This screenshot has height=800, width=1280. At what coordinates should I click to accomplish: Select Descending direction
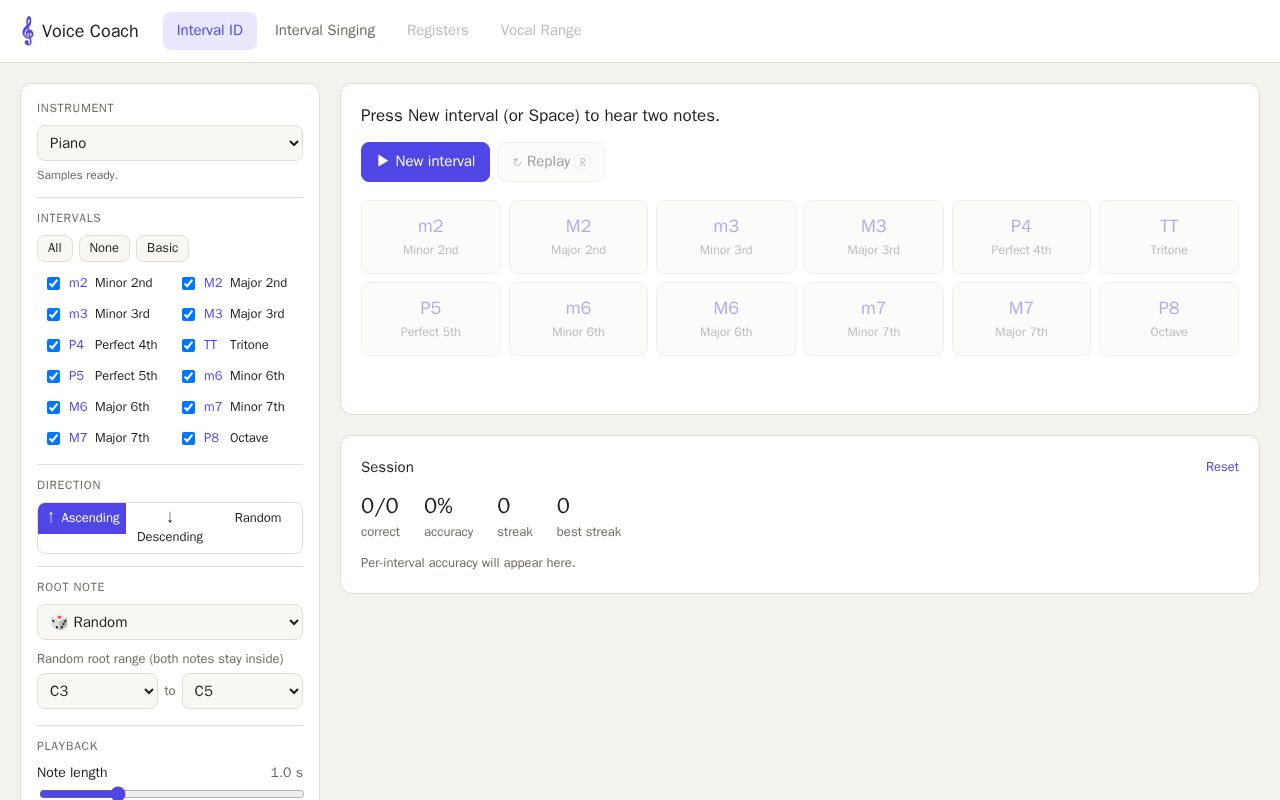[170, 528]
